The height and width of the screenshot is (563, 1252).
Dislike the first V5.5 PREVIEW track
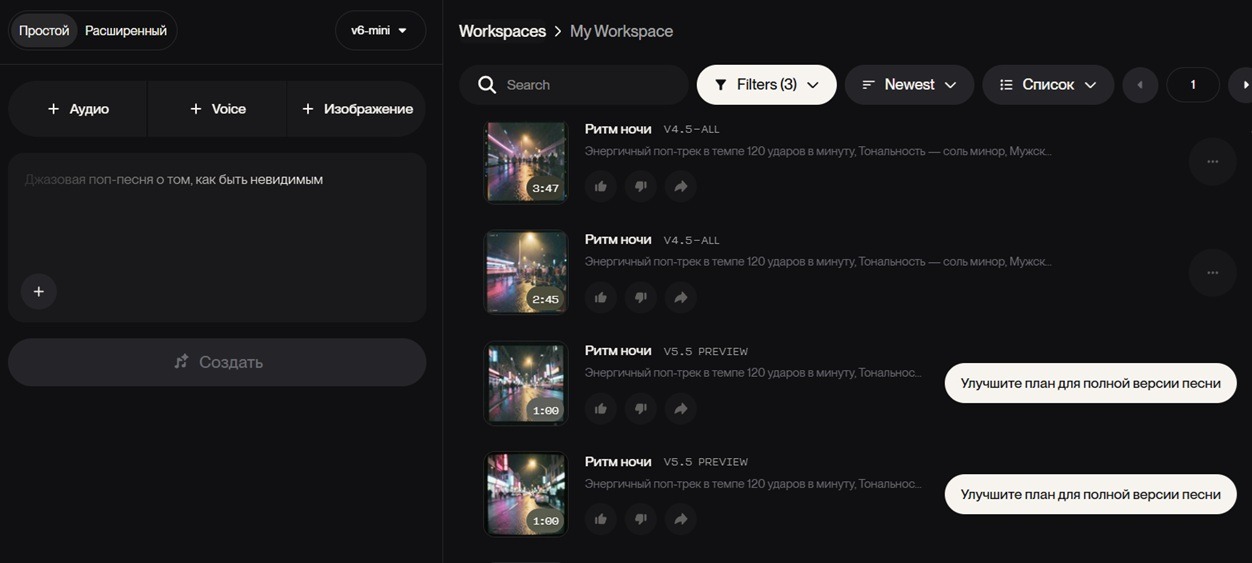[x=641, y=408]
